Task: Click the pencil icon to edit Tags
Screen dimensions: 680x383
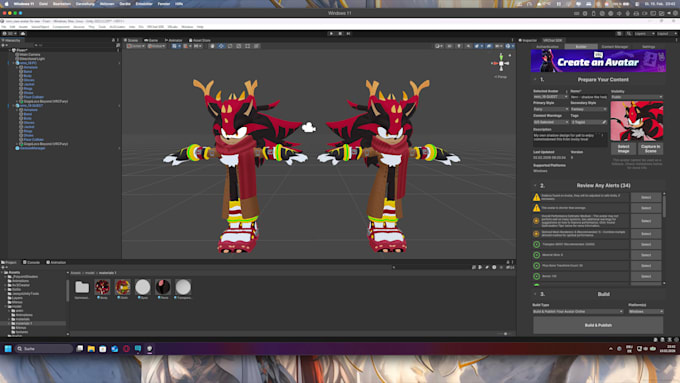Action: coord(604,122)
